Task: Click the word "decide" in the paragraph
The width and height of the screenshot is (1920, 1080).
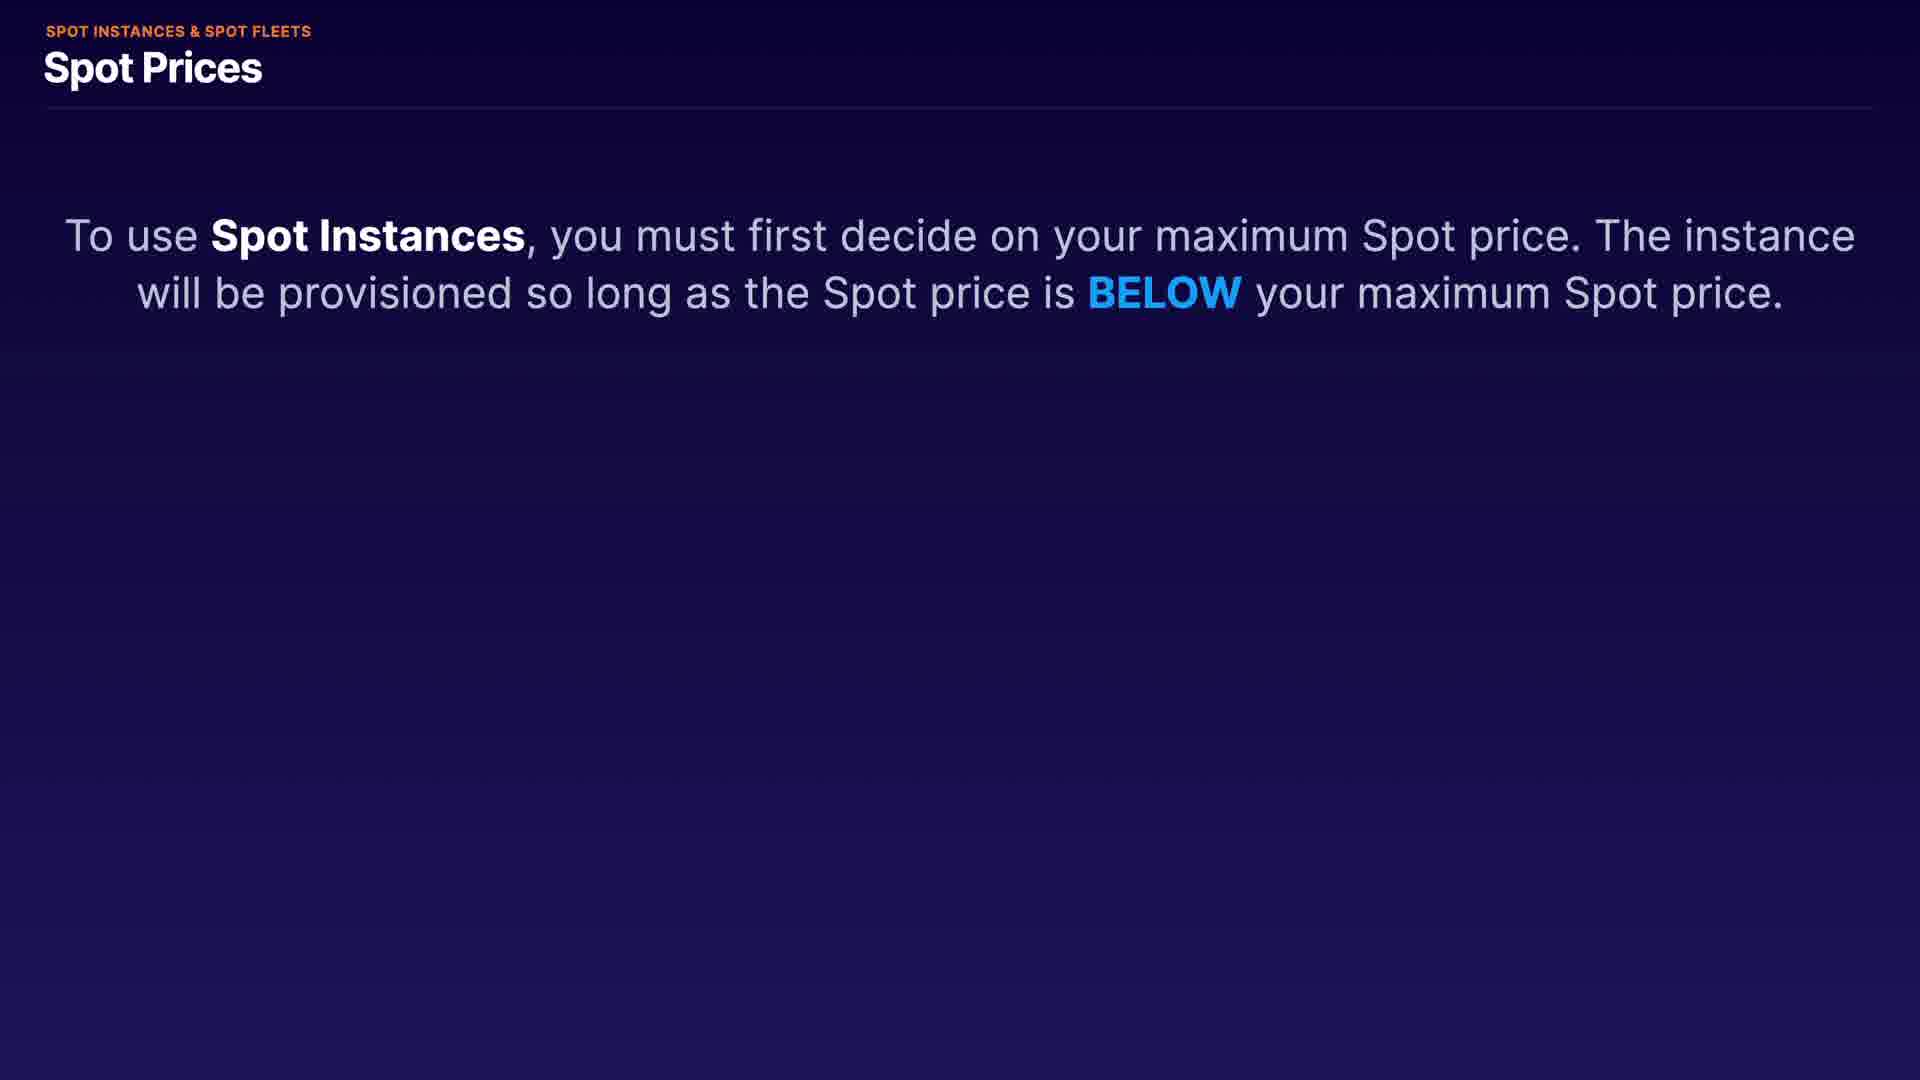Action: point(907,237)
